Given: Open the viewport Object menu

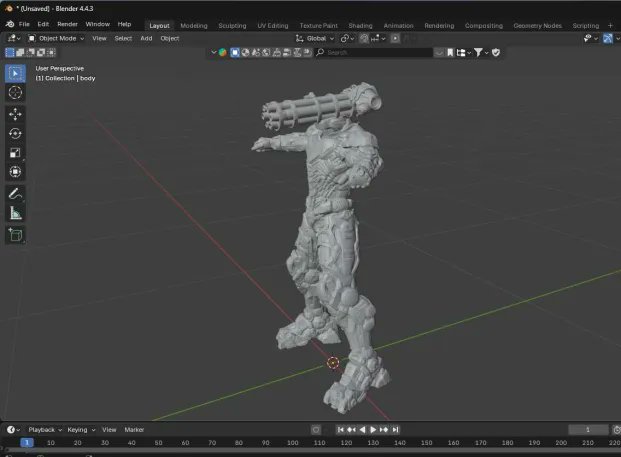Looking at the screenshot, I should (x=170, y=38).
